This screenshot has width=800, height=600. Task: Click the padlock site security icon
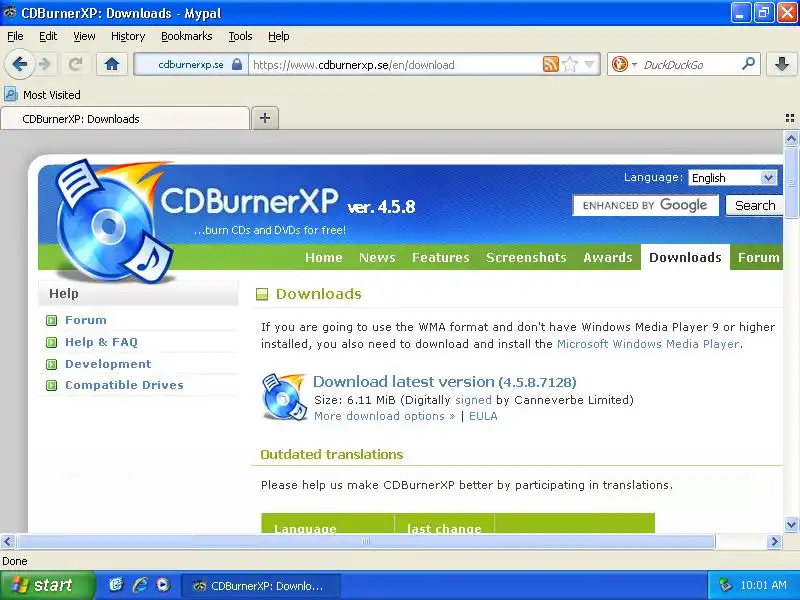[x=237, y=64]
